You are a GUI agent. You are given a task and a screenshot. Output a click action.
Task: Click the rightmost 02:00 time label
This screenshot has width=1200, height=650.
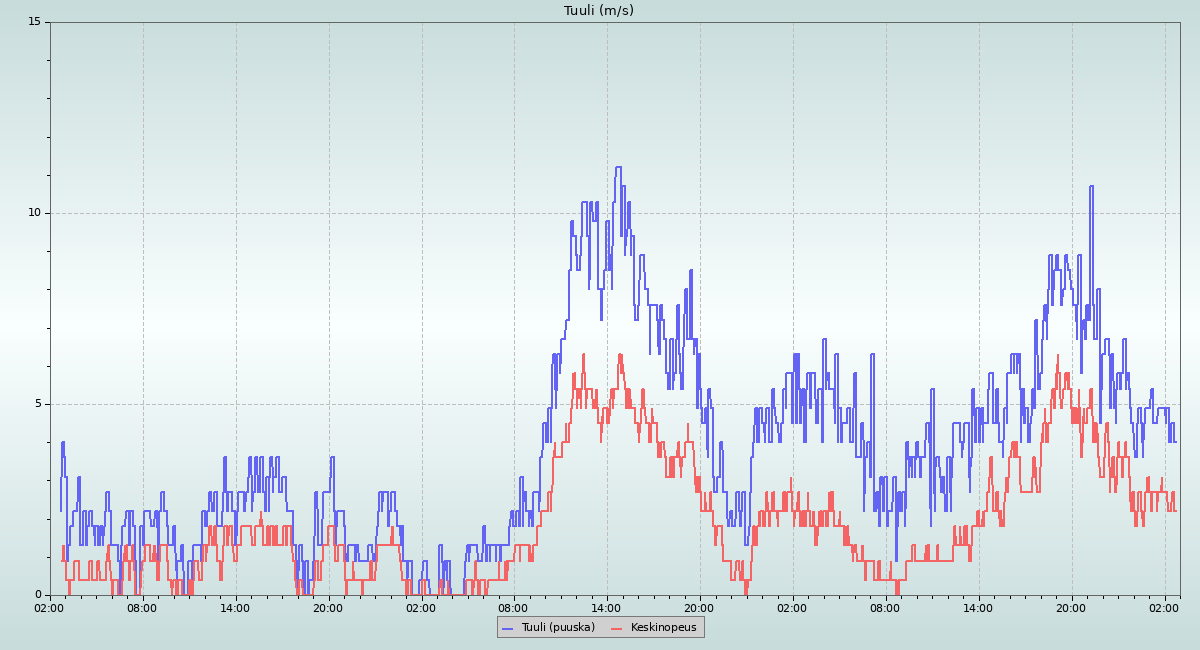1164,607
